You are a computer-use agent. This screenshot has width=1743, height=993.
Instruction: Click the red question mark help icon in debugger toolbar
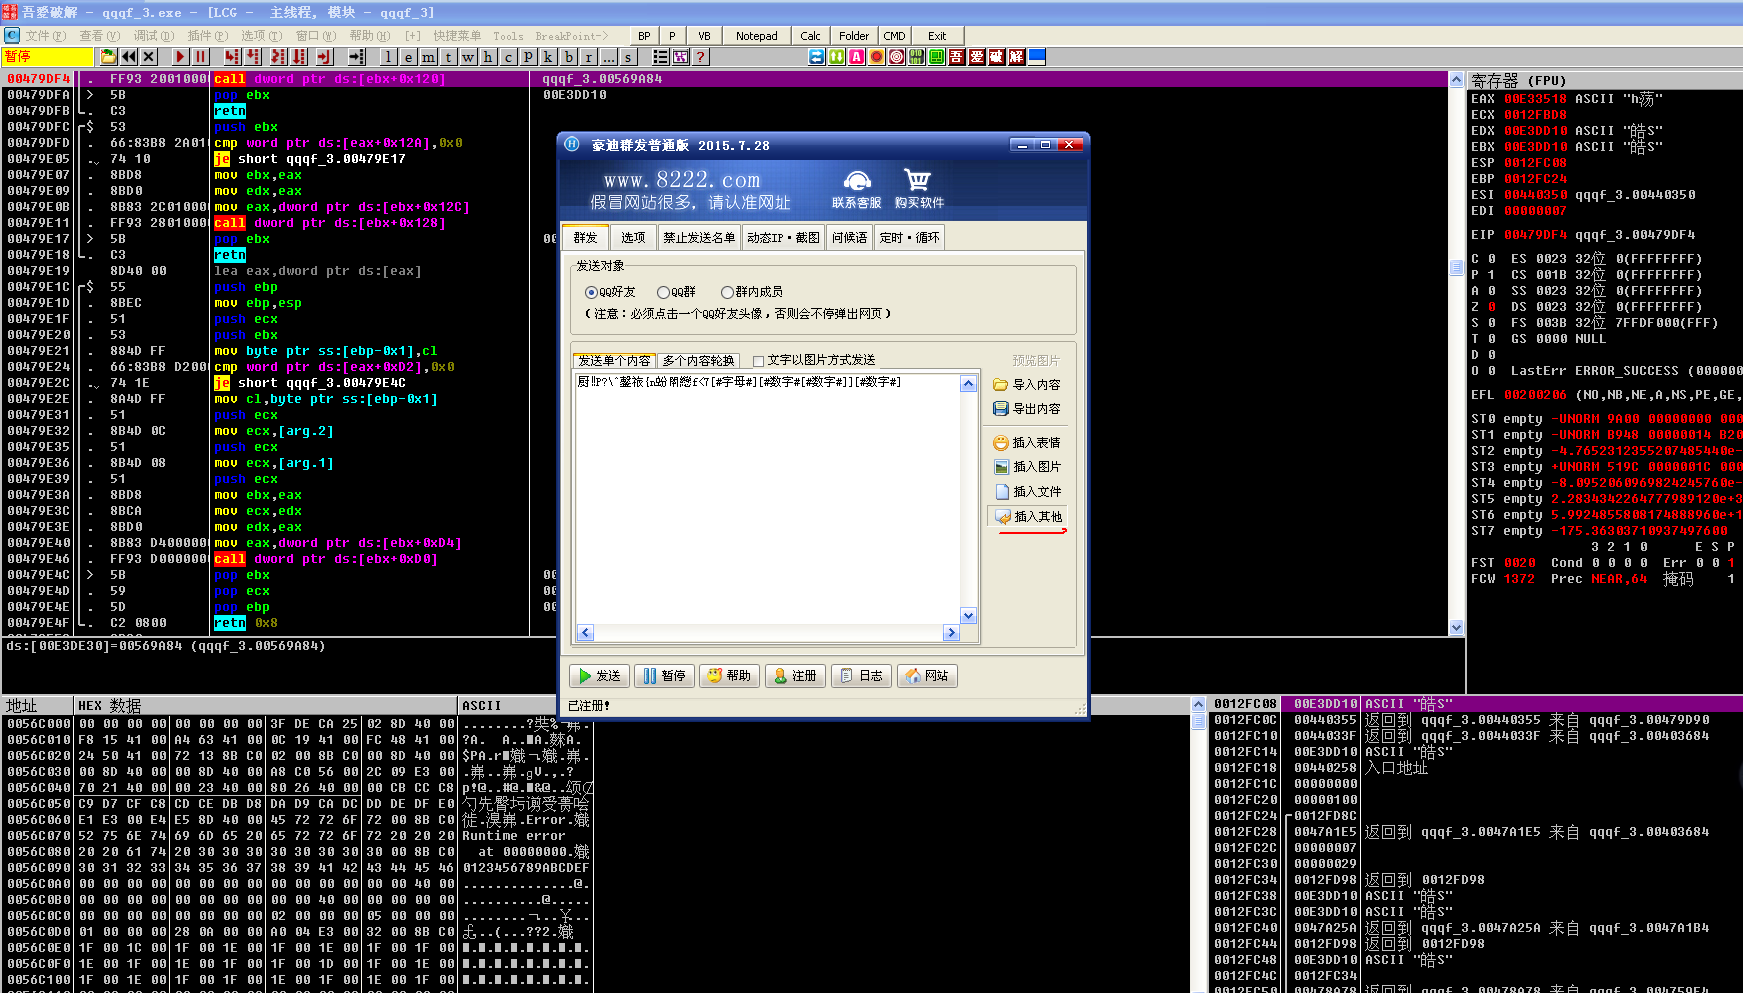pos(701,57)
